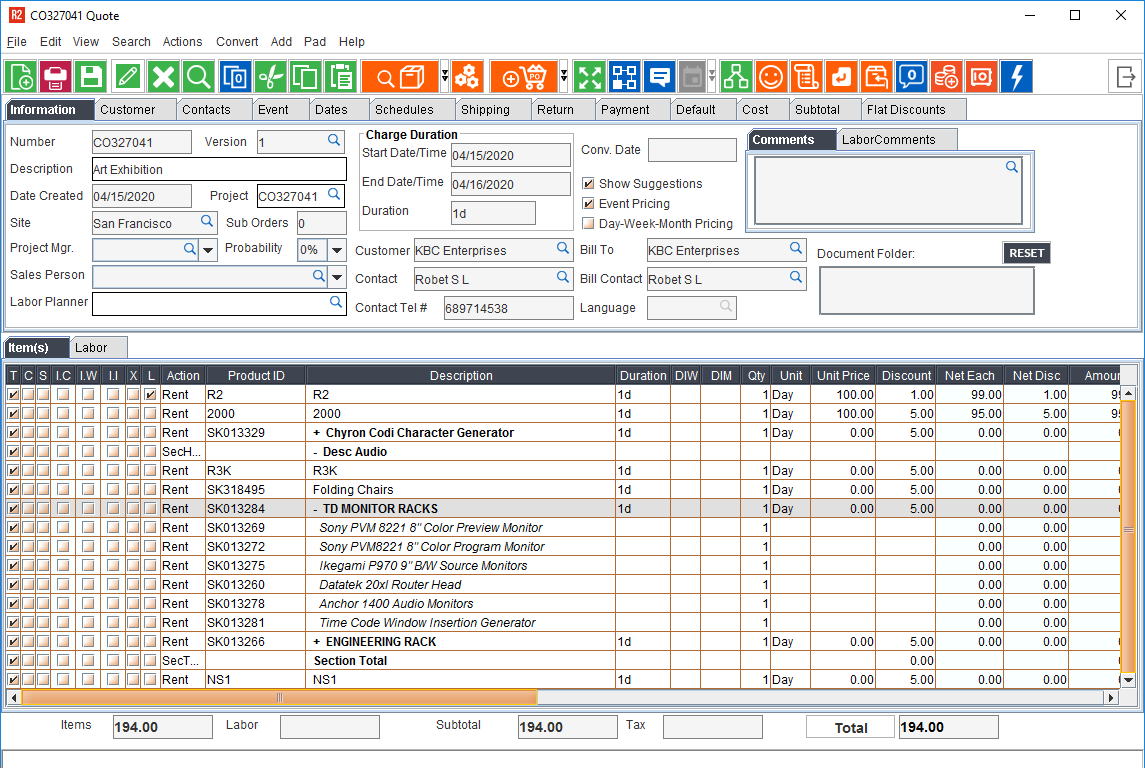Click the blue lightning bolt icon
The width and height of the screenshot is (1145, 768).
(x=1016, y=77)
